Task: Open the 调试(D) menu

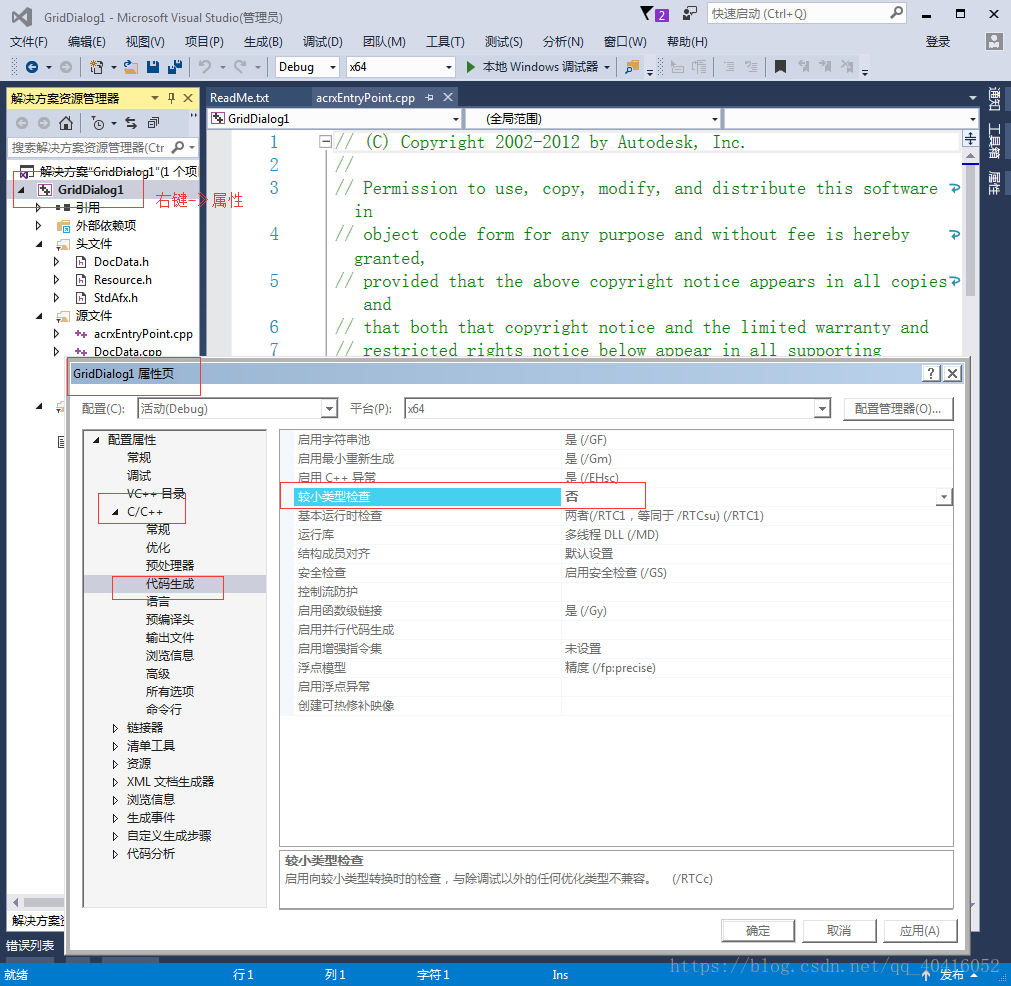Action: click(x=322, y=42)
